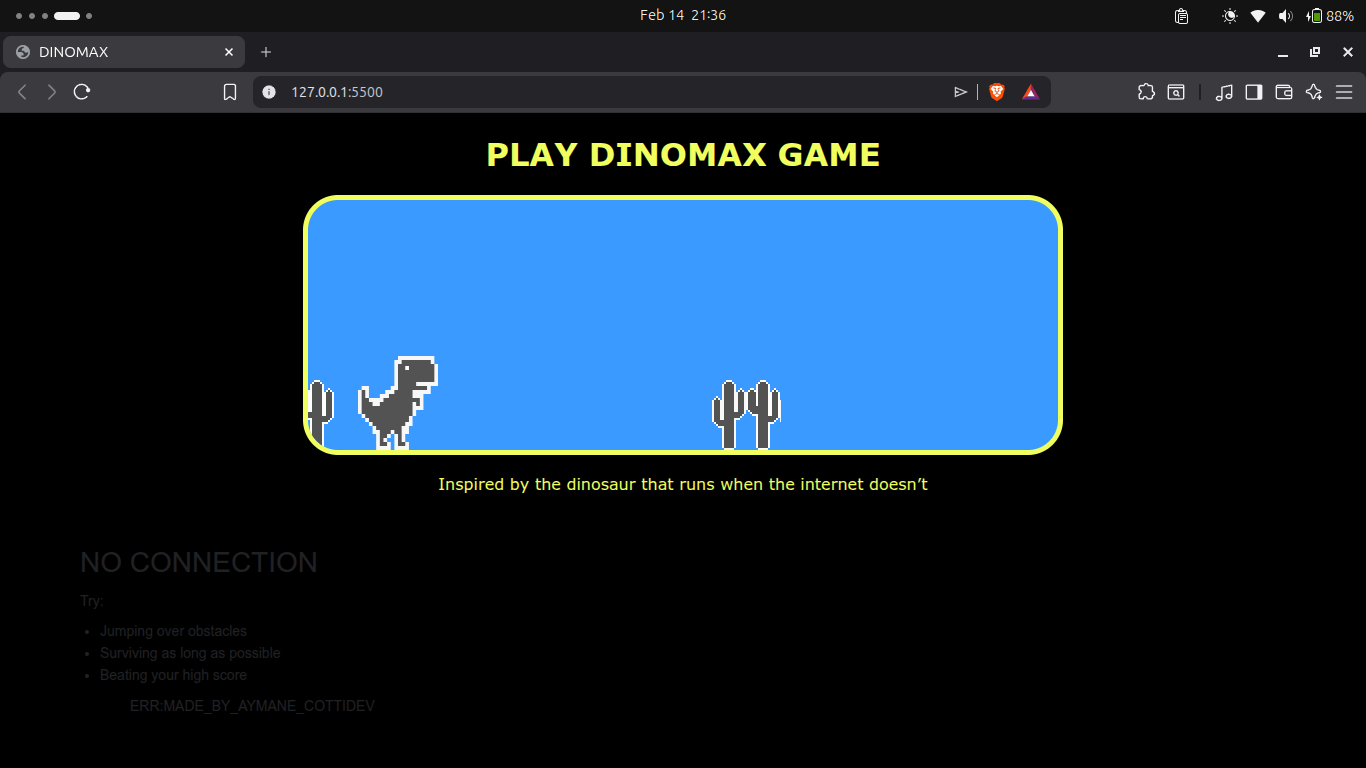Open Brave Wallet from the toolbar

pyautogui.click(x=1284, y=92)
